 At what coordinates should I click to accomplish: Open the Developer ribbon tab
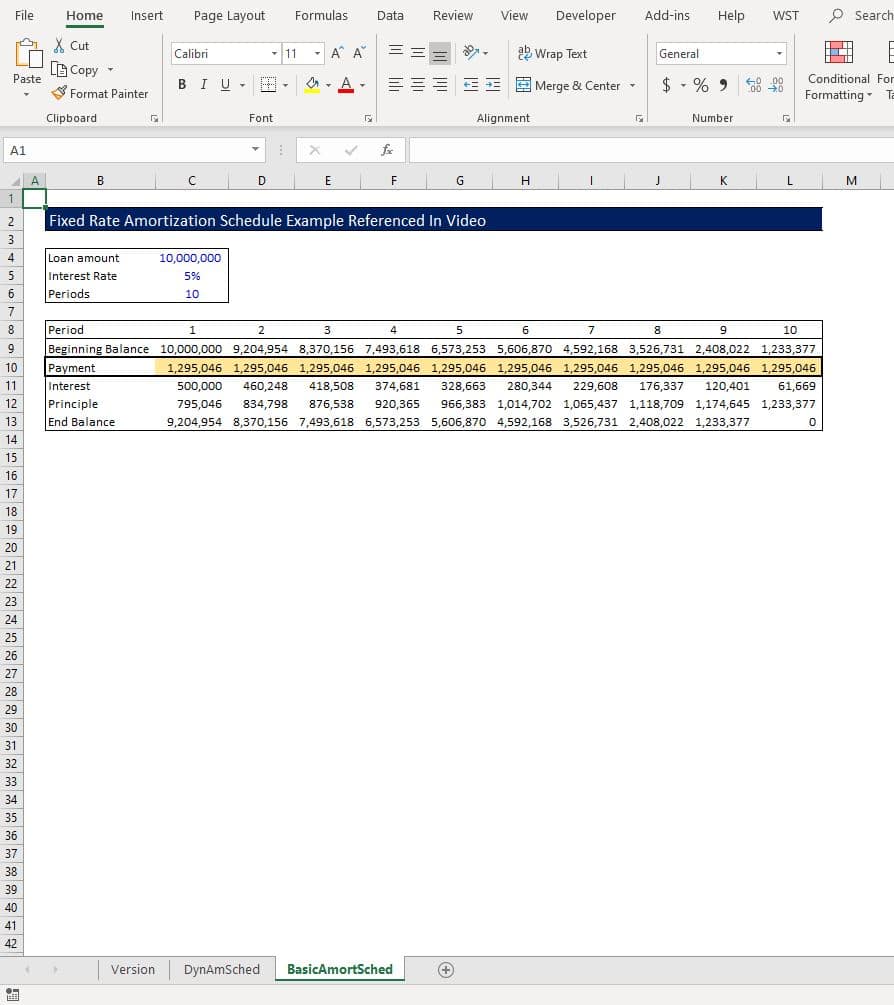click(586, 15)
